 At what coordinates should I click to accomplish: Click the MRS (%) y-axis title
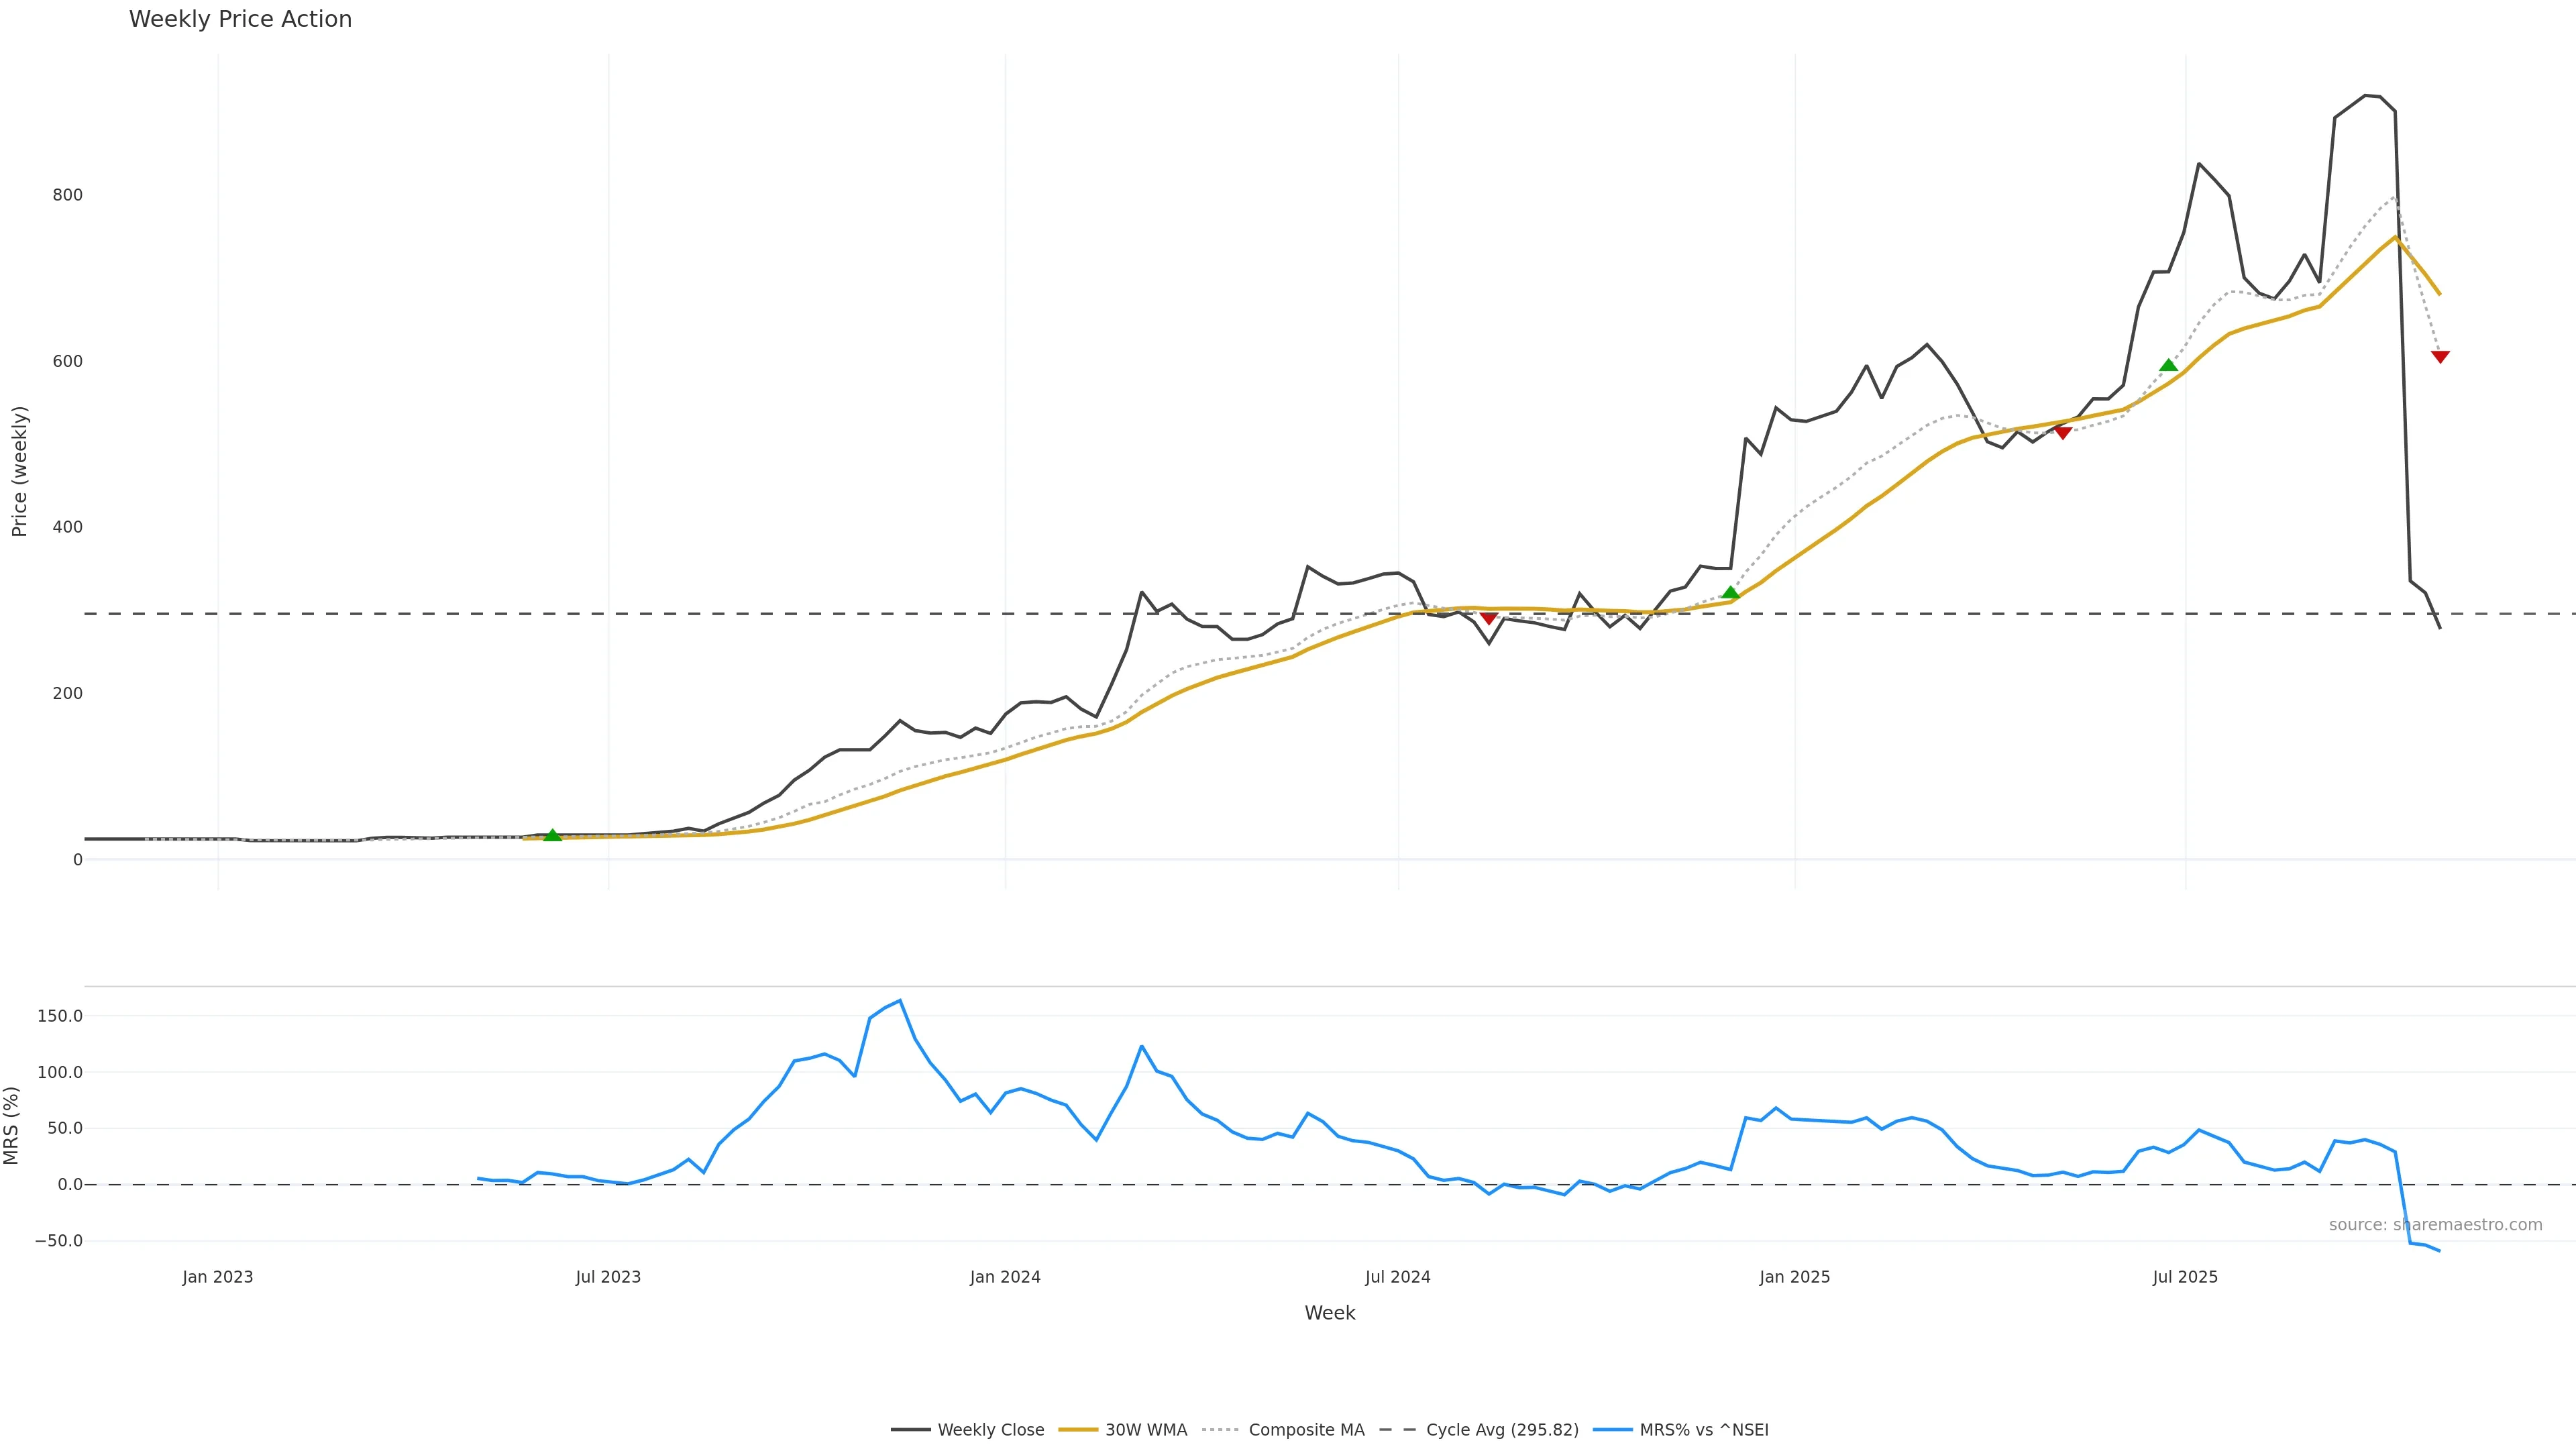tap(12, 1125)
